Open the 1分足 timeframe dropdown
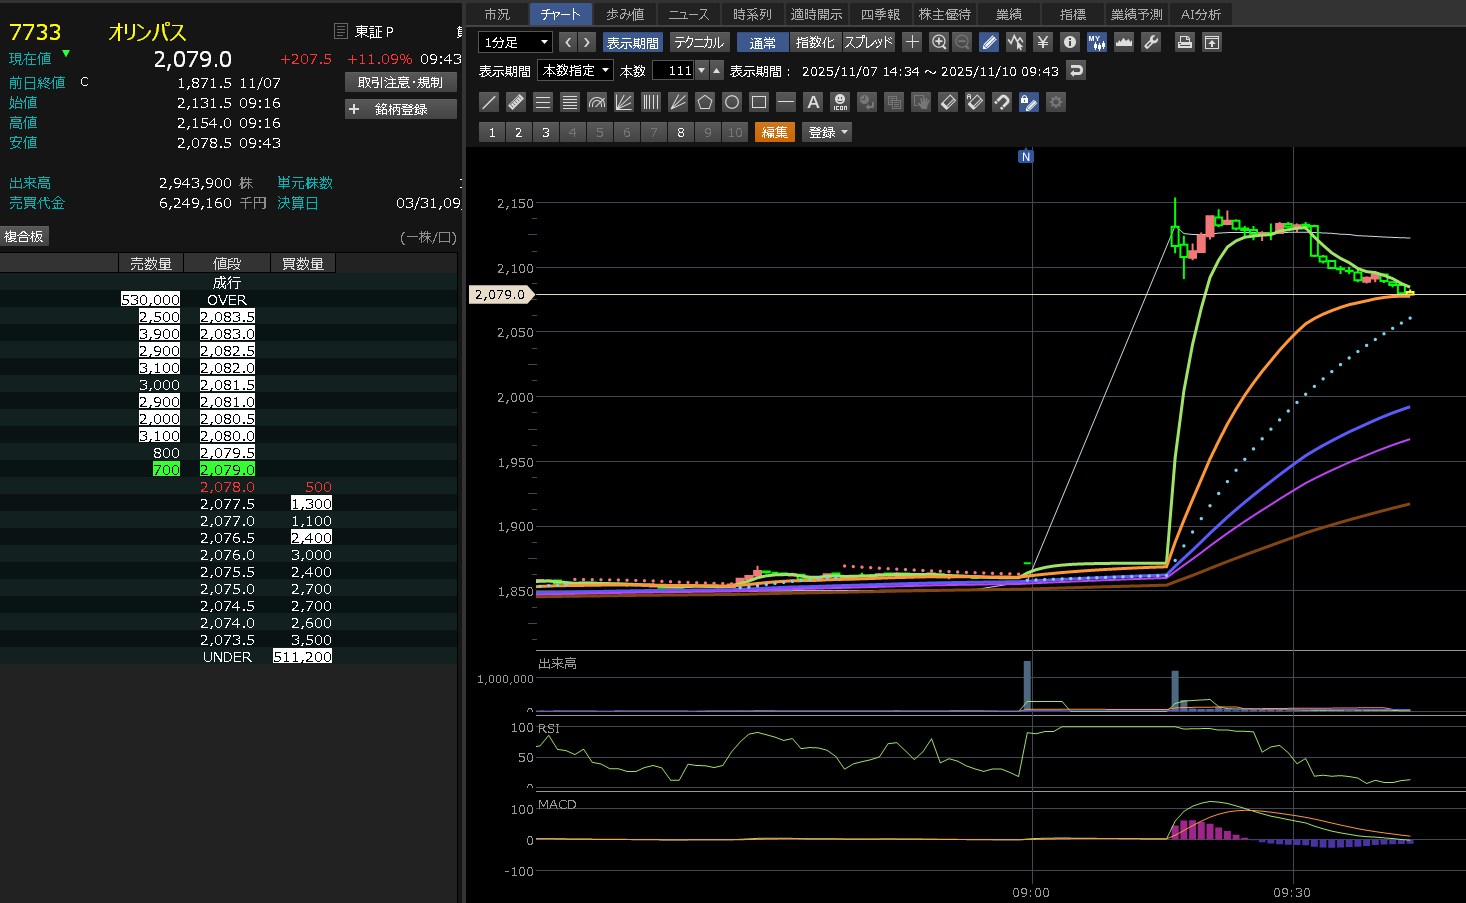The image size is (1466, 903). coord(516,42)
